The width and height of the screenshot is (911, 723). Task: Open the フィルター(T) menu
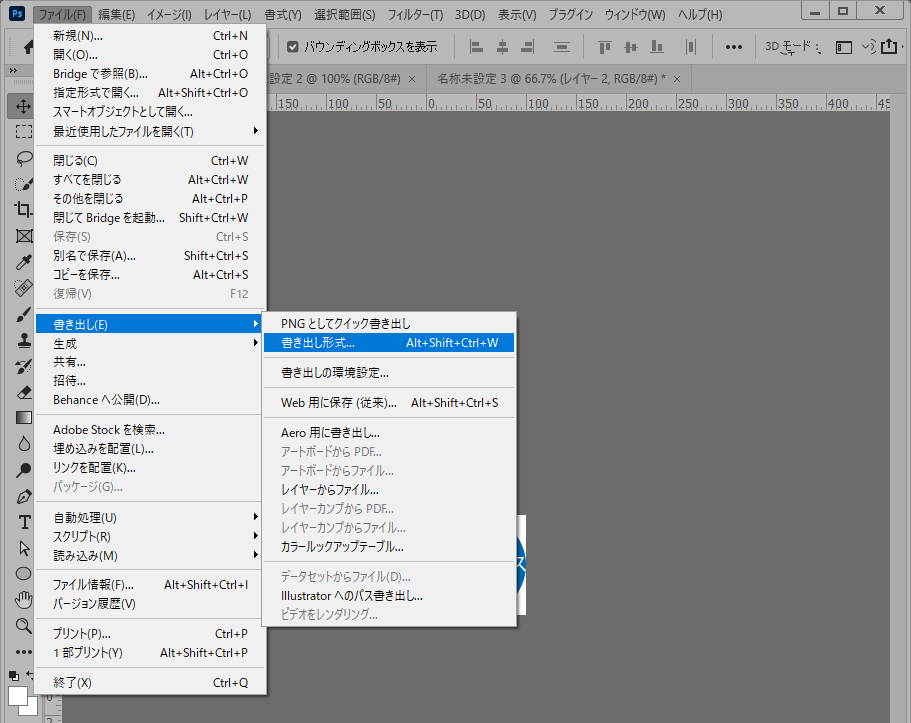(x=415, y=15)
